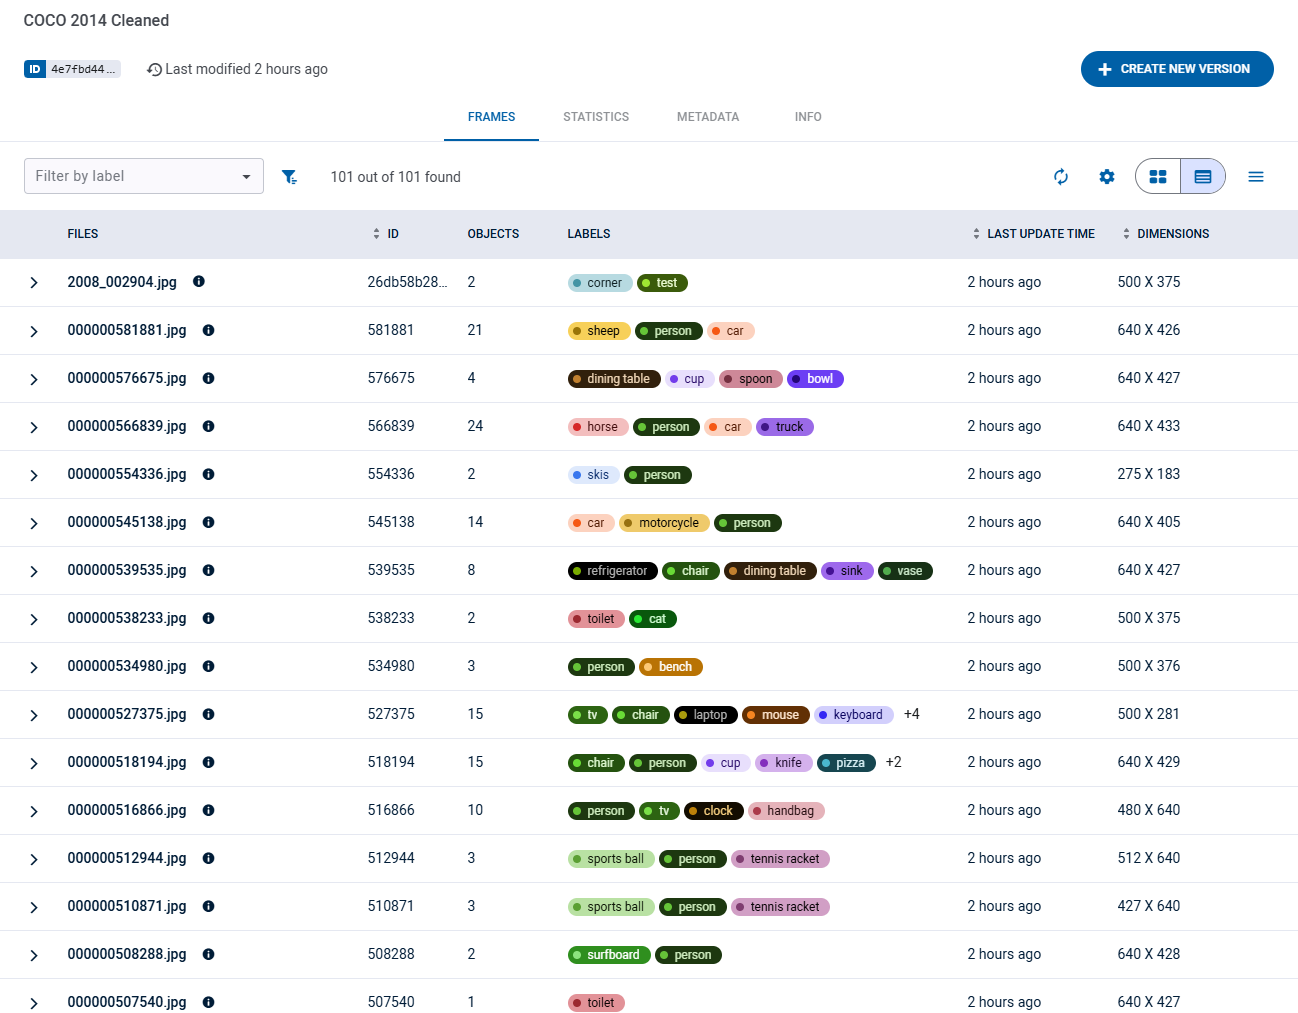Click the info icon beside 000000507540.jpg

pos(208,1002)
